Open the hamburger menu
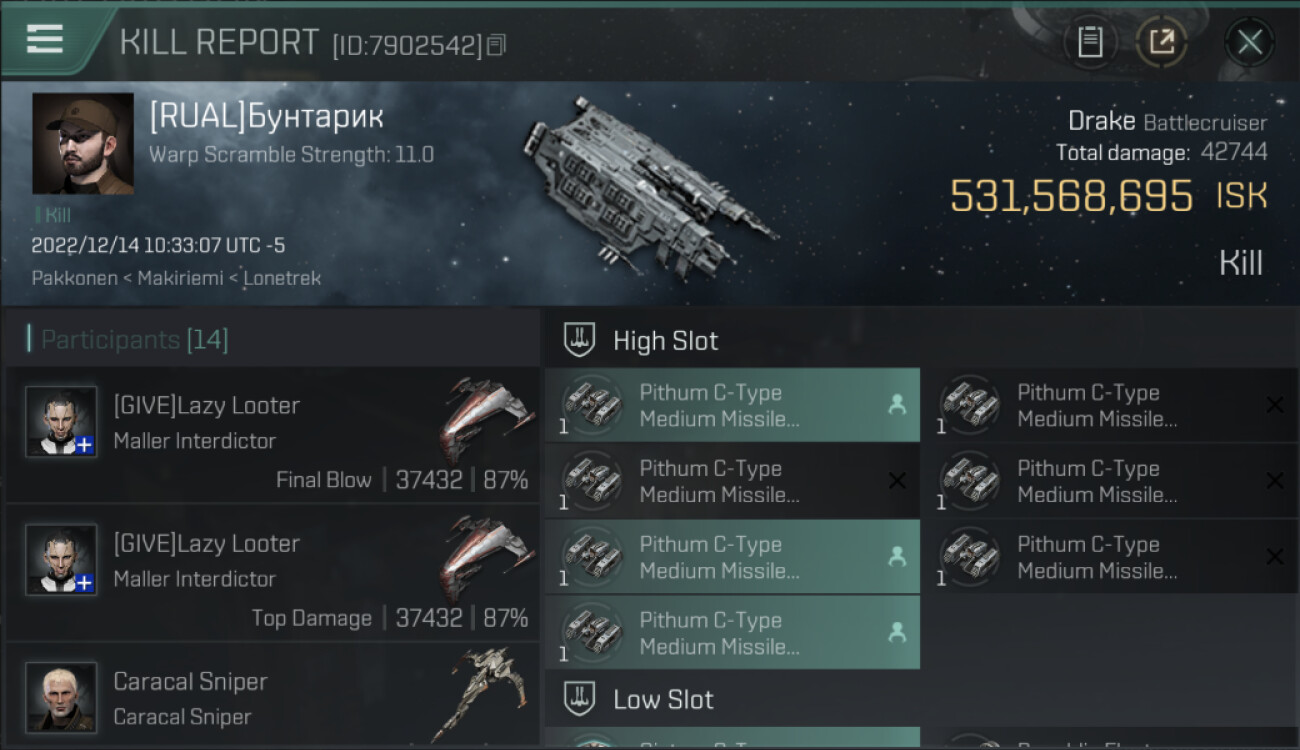 (45, 39)
